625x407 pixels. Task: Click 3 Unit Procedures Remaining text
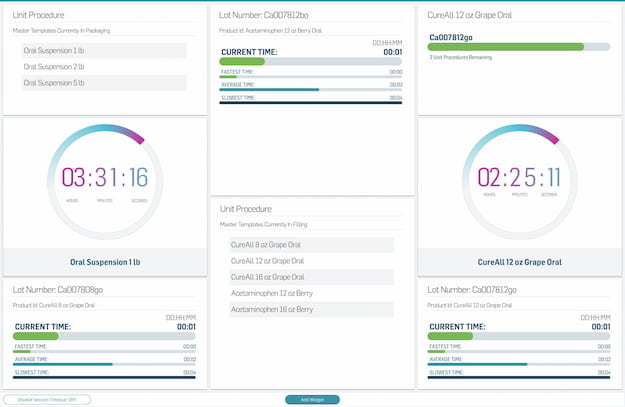tap(460, 57)
